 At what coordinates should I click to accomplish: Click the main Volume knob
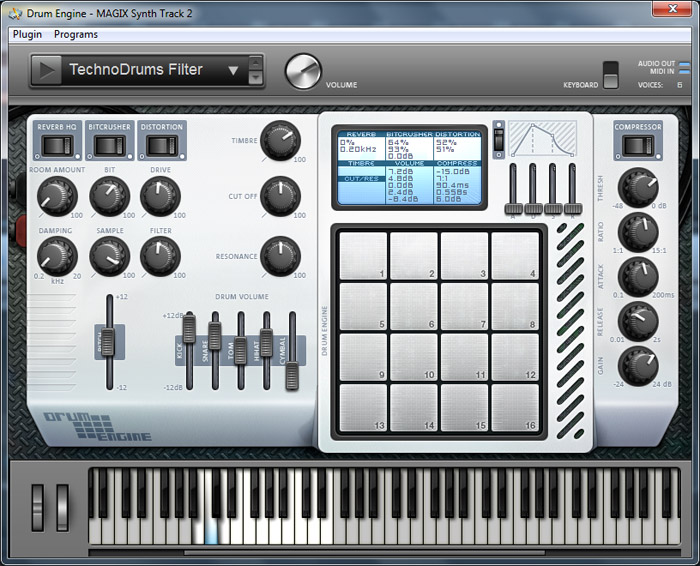(x=301, y=71)
